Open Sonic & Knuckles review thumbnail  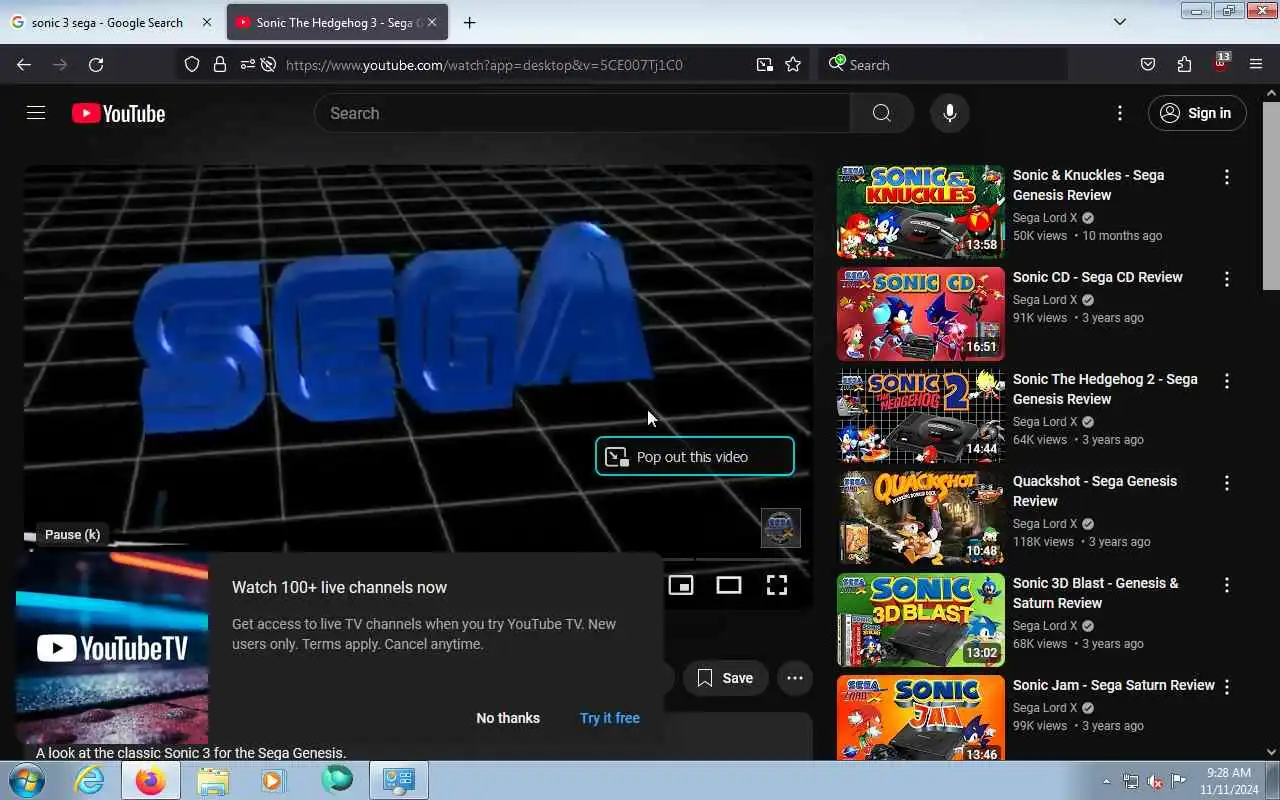[x=921, y=212]
